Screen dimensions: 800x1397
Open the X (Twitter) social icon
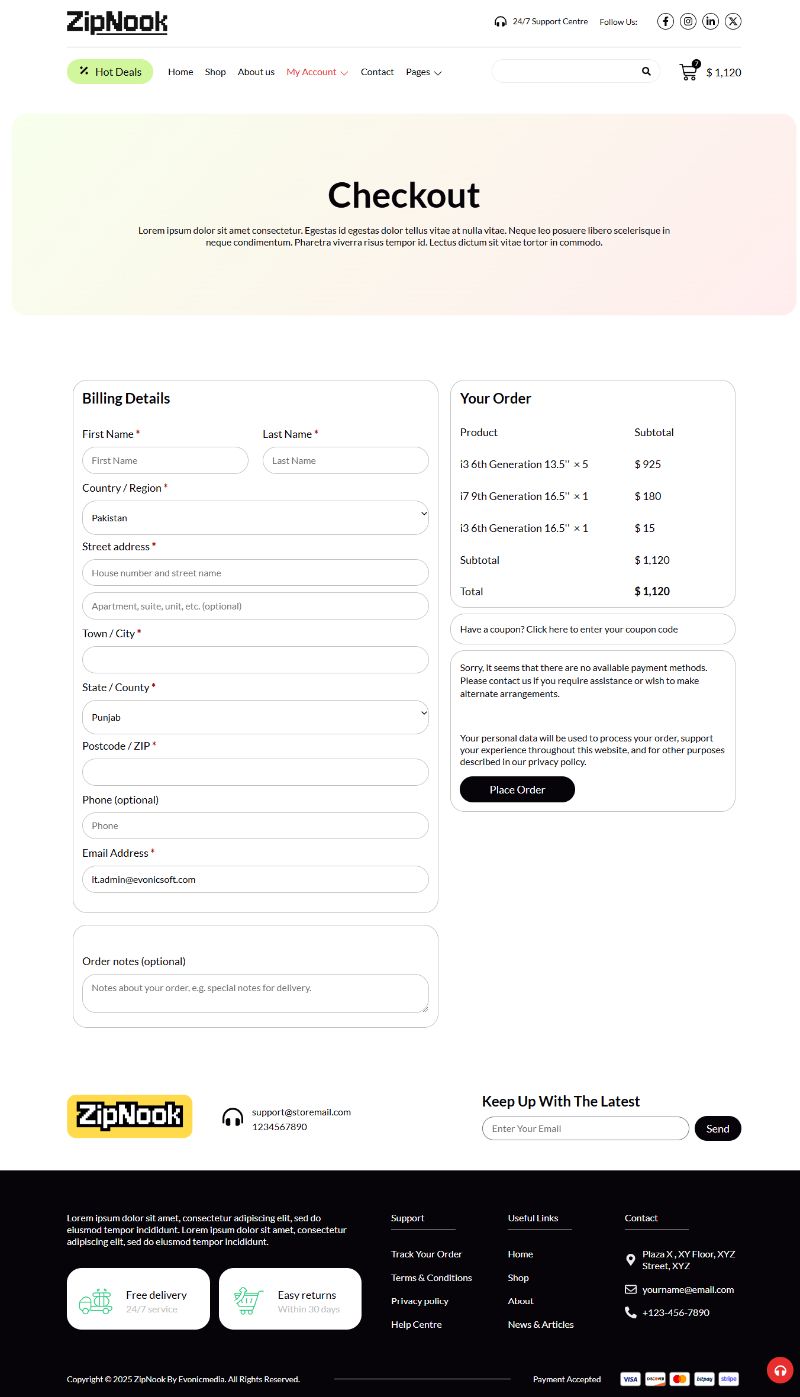(733, 21)
